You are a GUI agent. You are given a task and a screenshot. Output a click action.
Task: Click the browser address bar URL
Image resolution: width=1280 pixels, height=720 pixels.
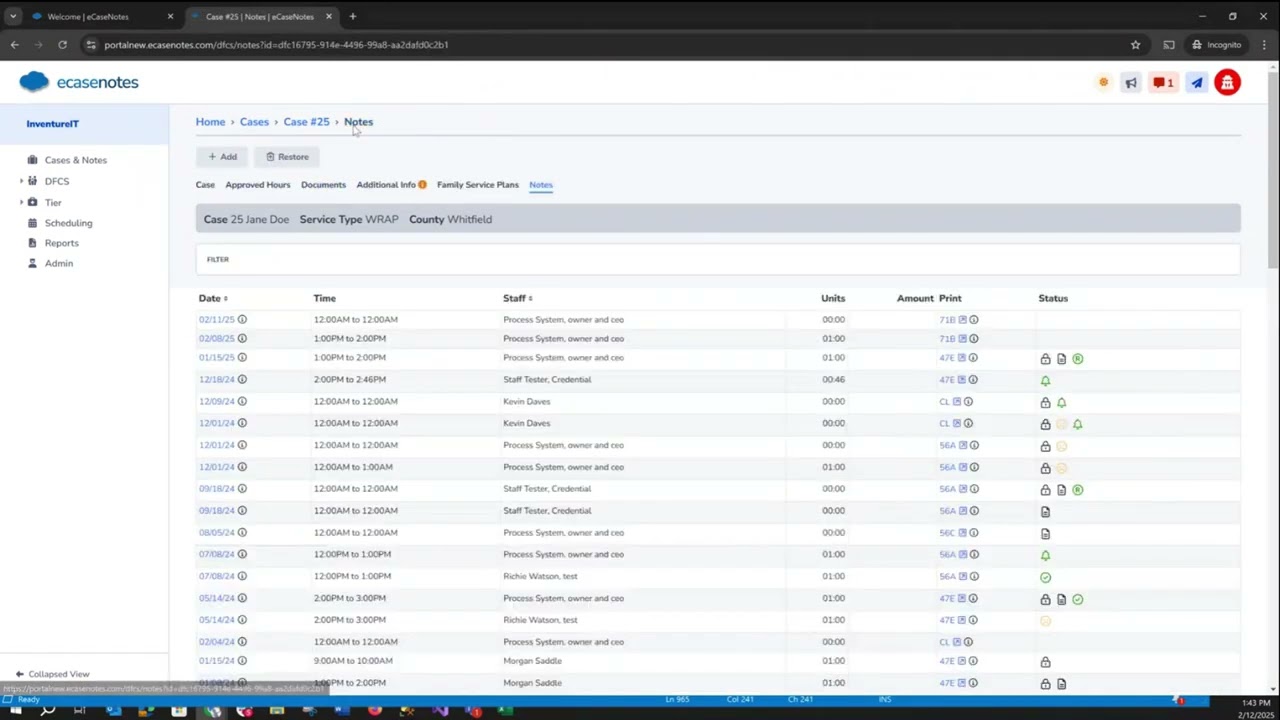click(x=276, y=45)
